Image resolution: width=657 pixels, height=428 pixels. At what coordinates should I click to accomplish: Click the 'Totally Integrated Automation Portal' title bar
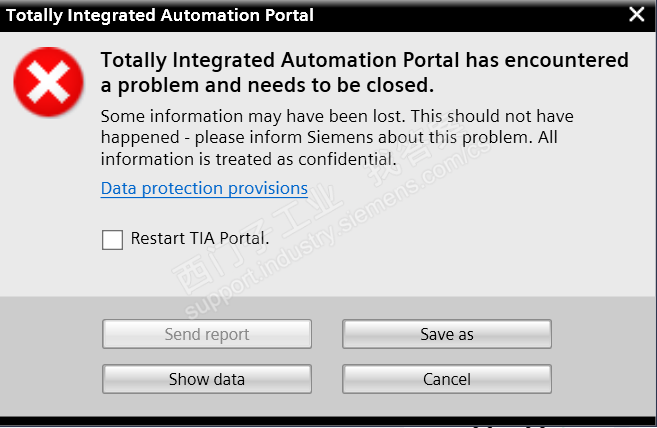click(160, 15)
